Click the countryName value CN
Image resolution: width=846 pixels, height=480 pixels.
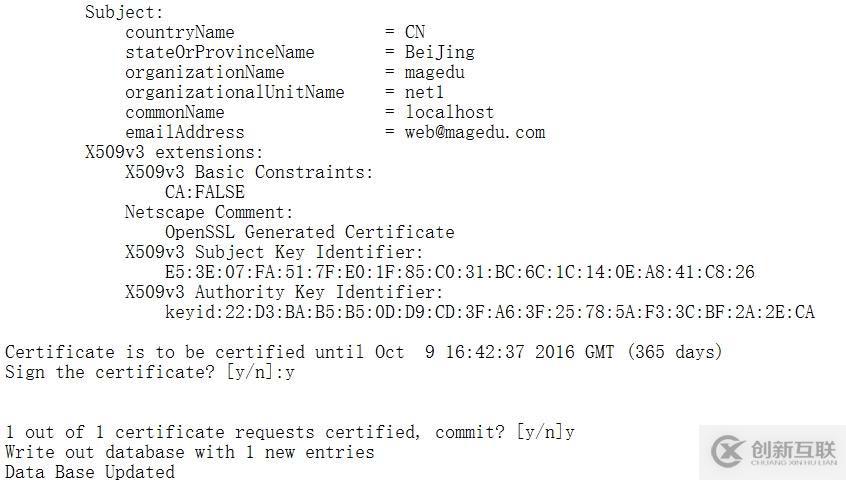pos(415,32)
